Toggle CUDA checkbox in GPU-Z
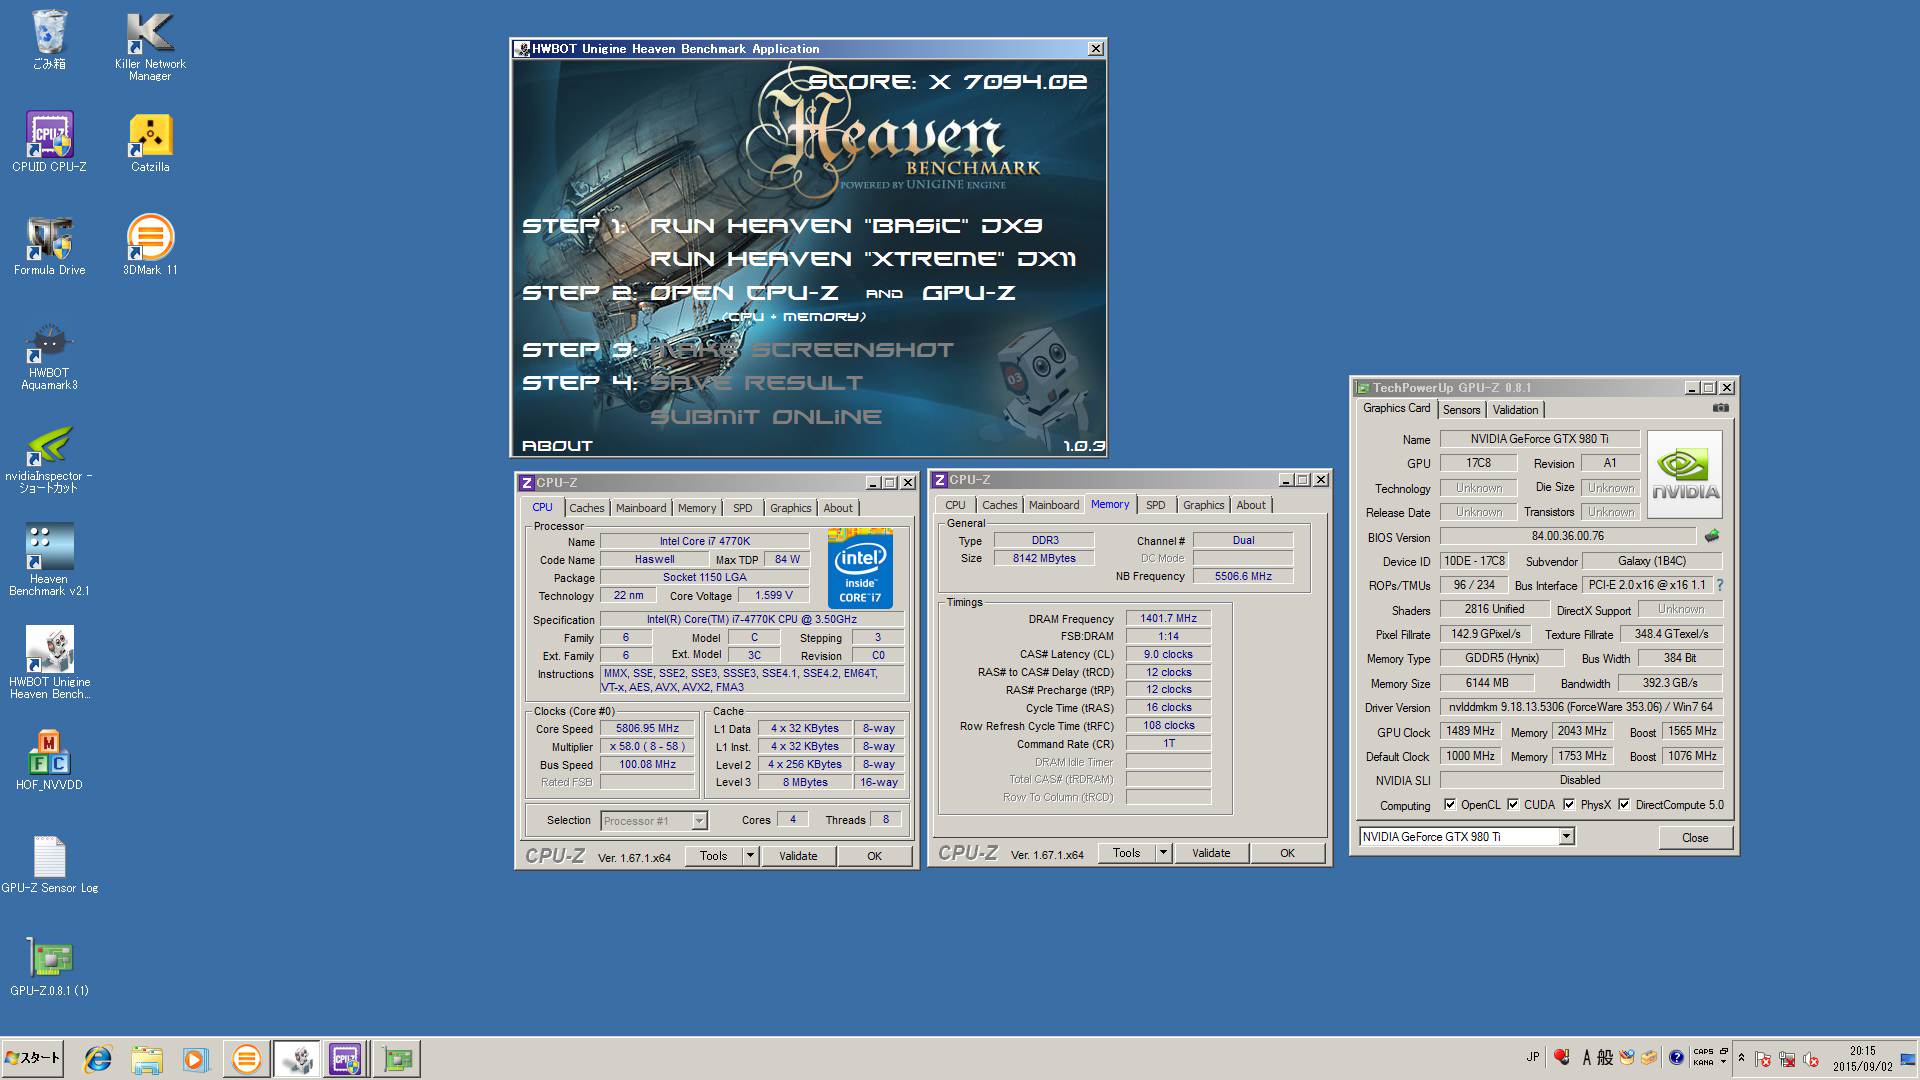Screen dimensions: 1920x1080 pos(1513,805)
